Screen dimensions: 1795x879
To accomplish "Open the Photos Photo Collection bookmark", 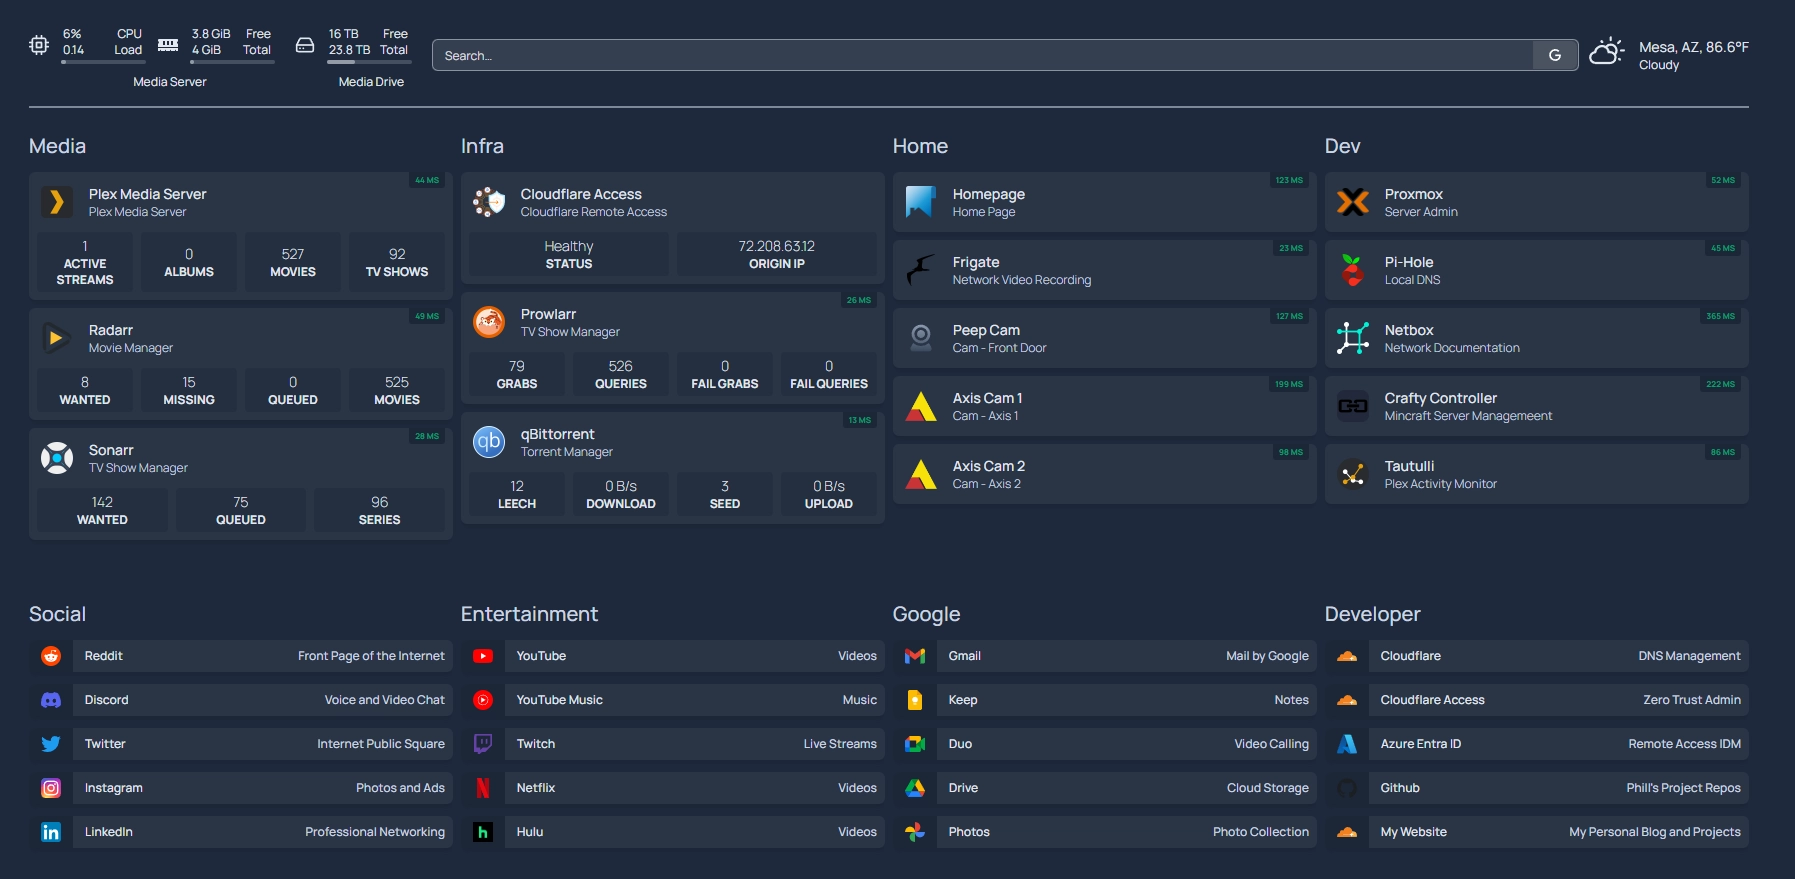I will (1127, 832).
